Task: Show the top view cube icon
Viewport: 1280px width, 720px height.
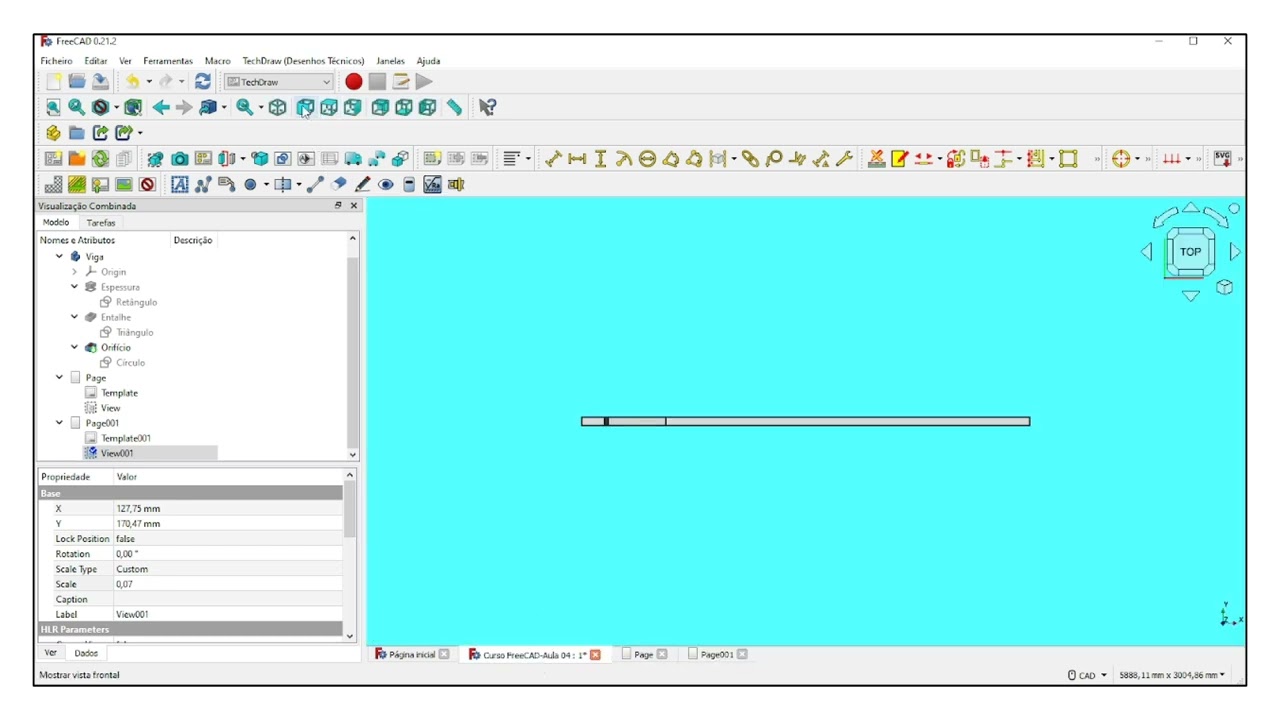Action: (x=328, y=108)
